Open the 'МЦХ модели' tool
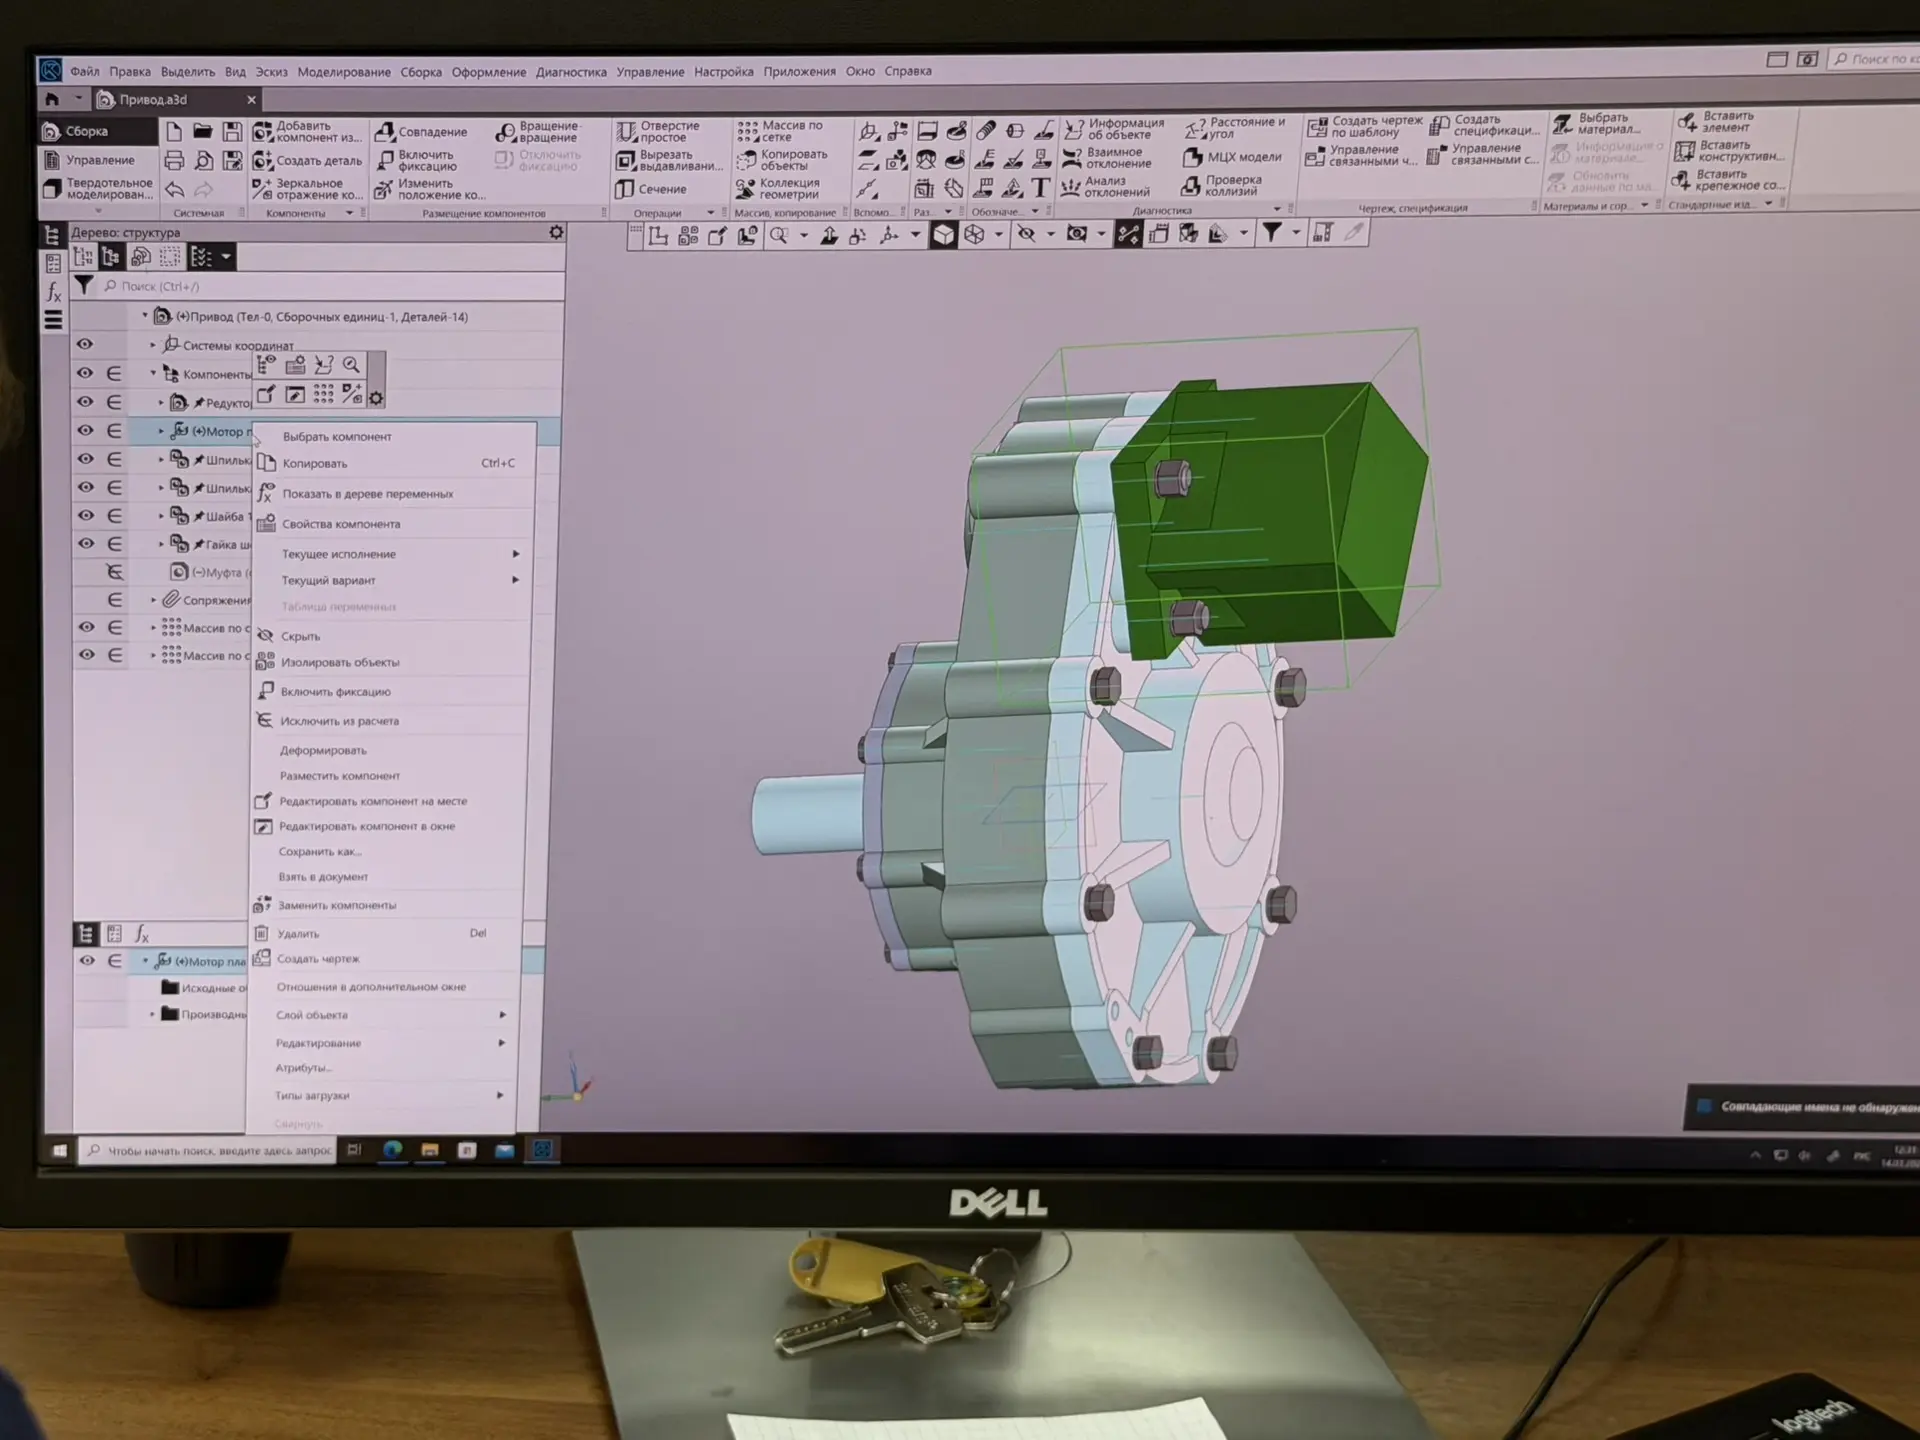Image resolution: width=1920 pixels, height=1440 pixels. point(1232,157)
